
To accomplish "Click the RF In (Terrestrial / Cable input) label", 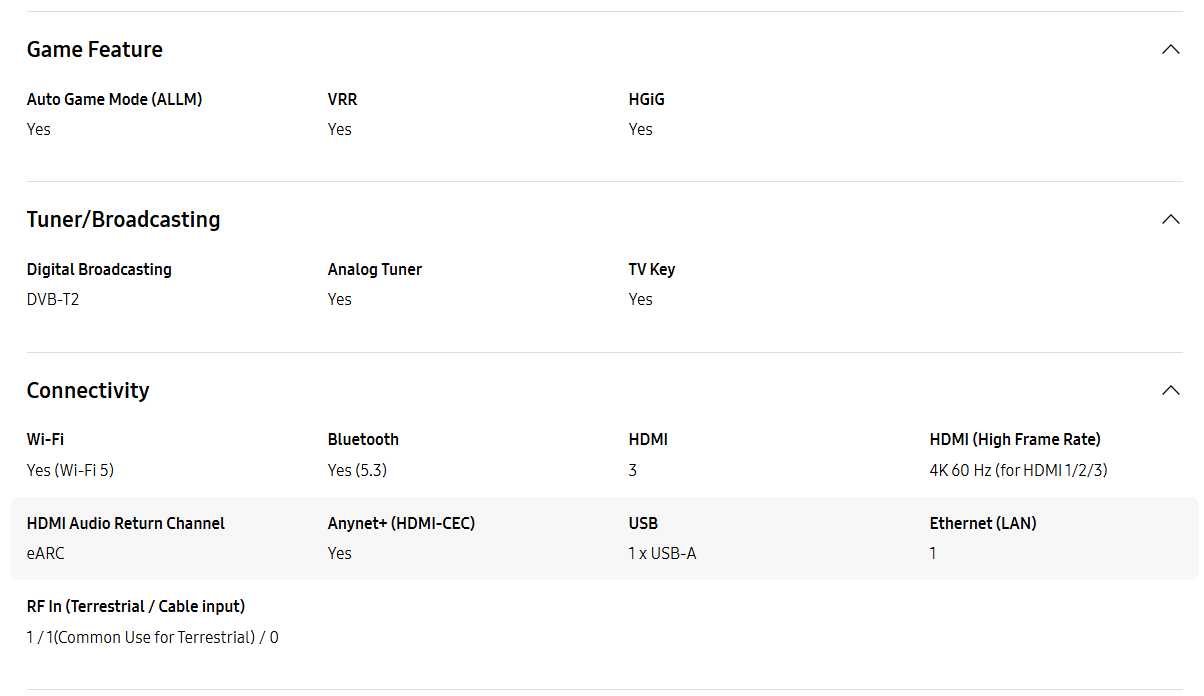I will click(136, 606).
